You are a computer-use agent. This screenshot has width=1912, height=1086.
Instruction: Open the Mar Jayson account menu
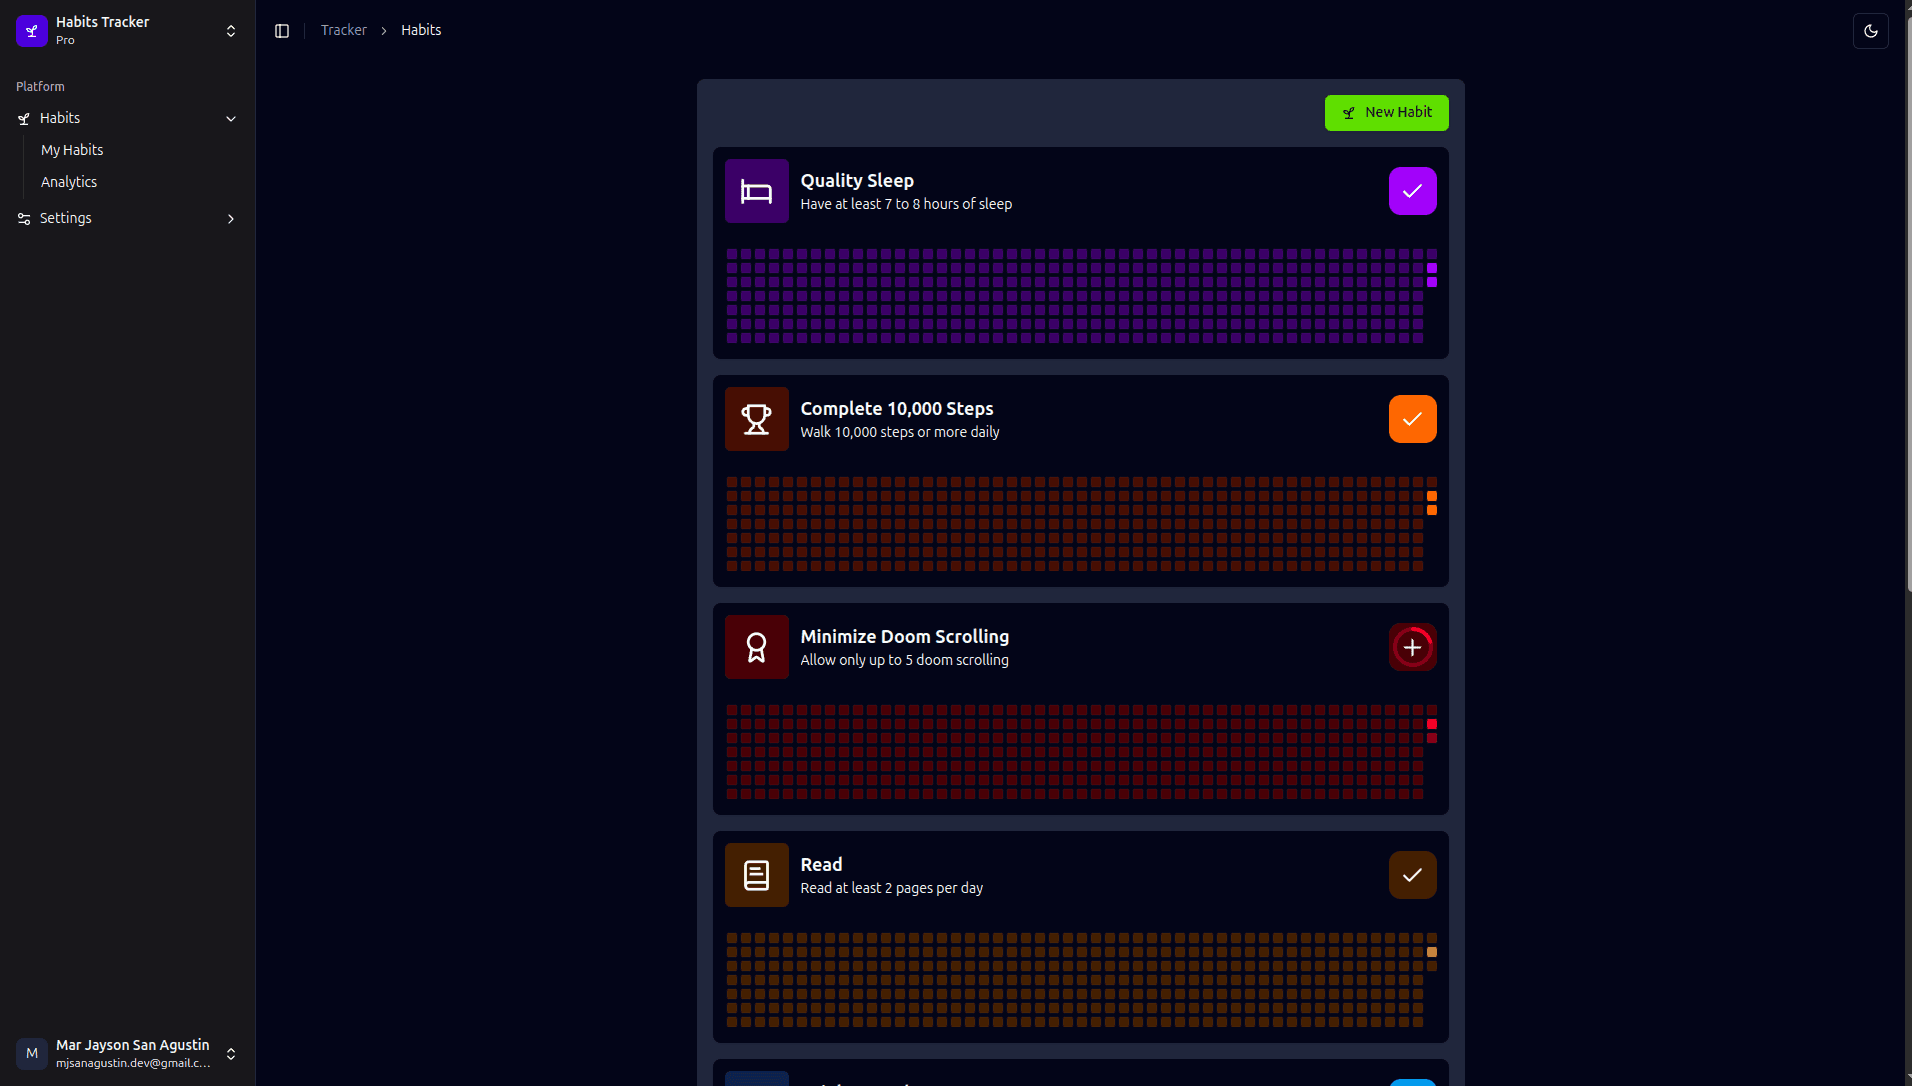pos(231,1053)
